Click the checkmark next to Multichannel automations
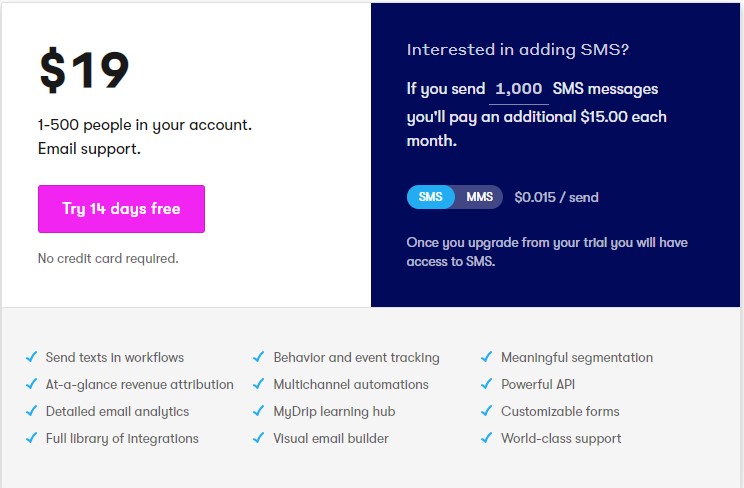Screen dimensions: 744x488 (x=259, y=384)
